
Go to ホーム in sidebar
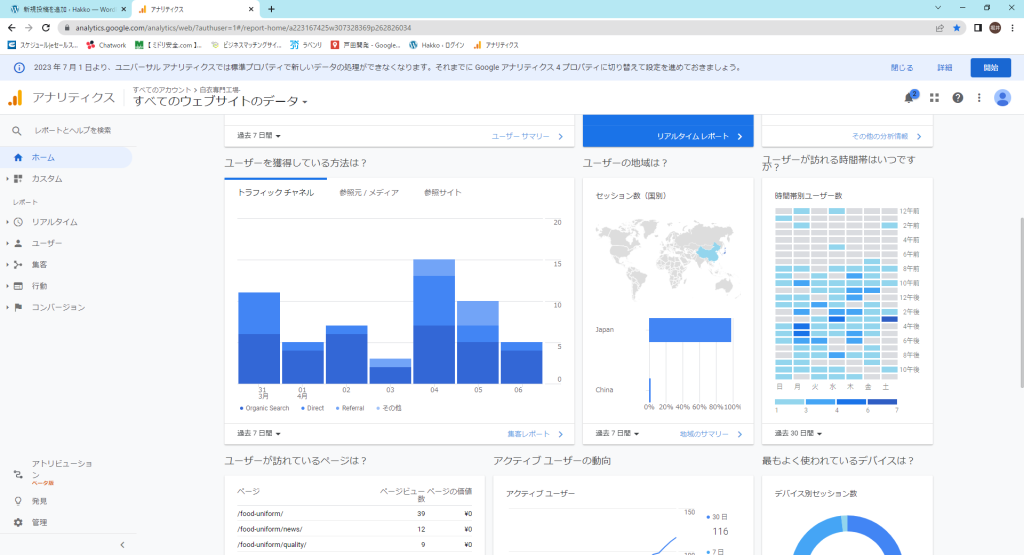(x=65, y=157)
